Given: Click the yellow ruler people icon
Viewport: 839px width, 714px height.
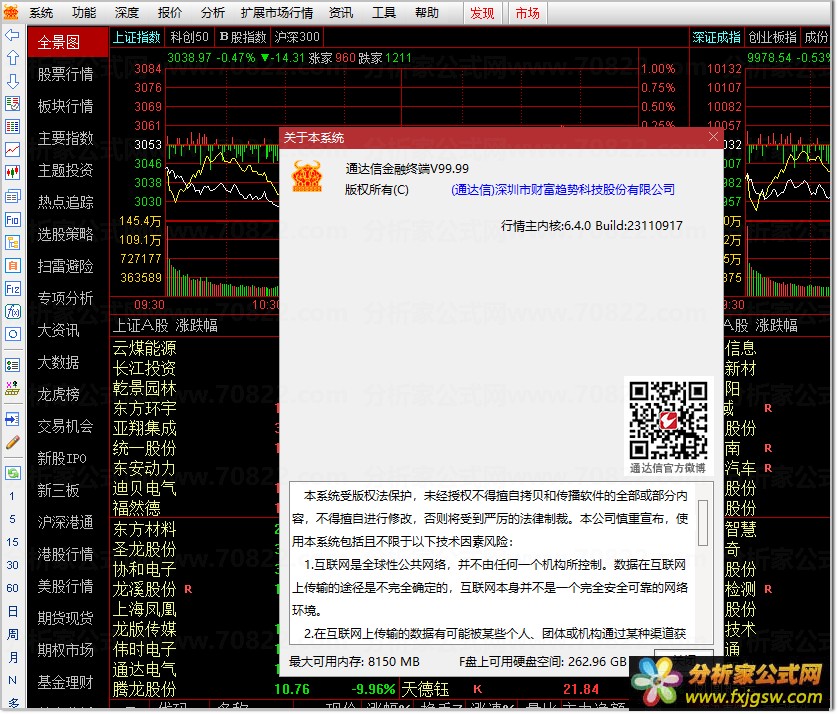Looking at the screenshot, I should pyautogui.click(x=12, y=388).
